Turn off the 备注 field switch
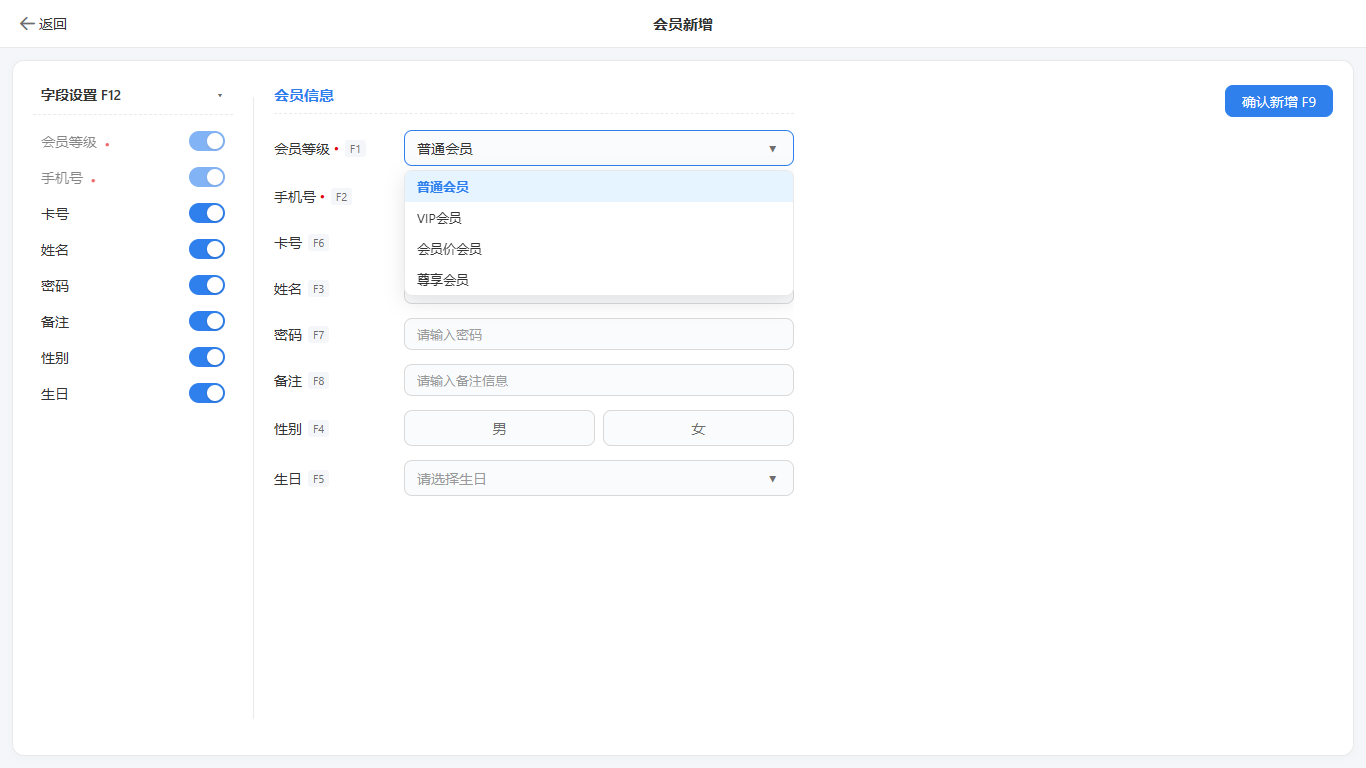The height and width of the screenshot is (768, 1366). pyautogui.click(x=207, y=321)
